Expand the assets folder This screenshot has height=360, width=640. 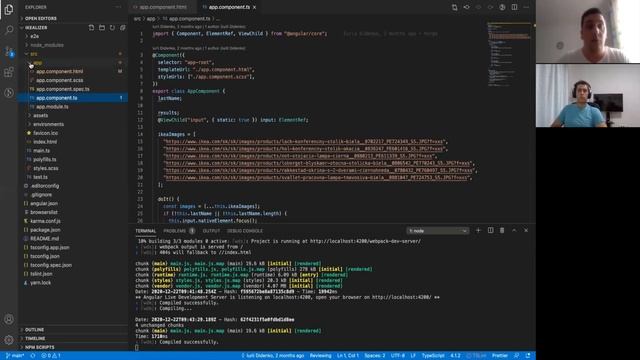(x=73, y=116)
